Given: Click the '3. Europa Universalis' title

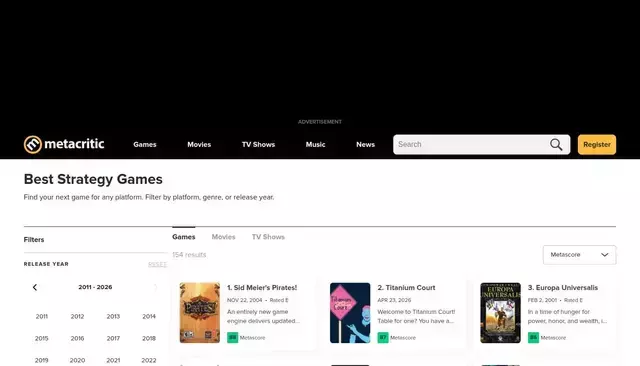Looking at the screenshot, I should pyautogui.click(x=563, y=288).
